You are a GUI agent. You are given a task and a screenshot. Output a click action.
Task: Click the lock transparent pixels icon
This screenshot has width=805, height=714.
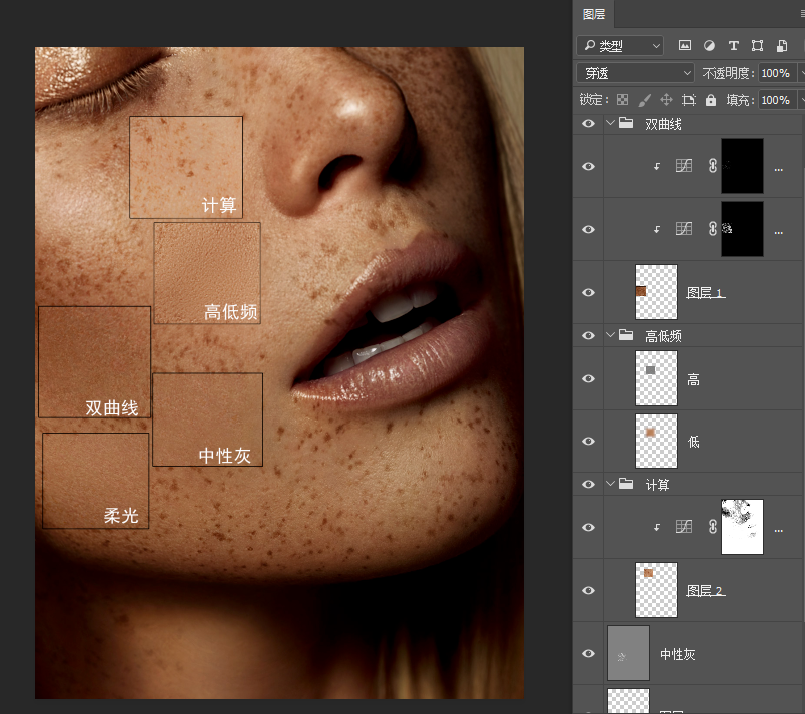(622, 100)
